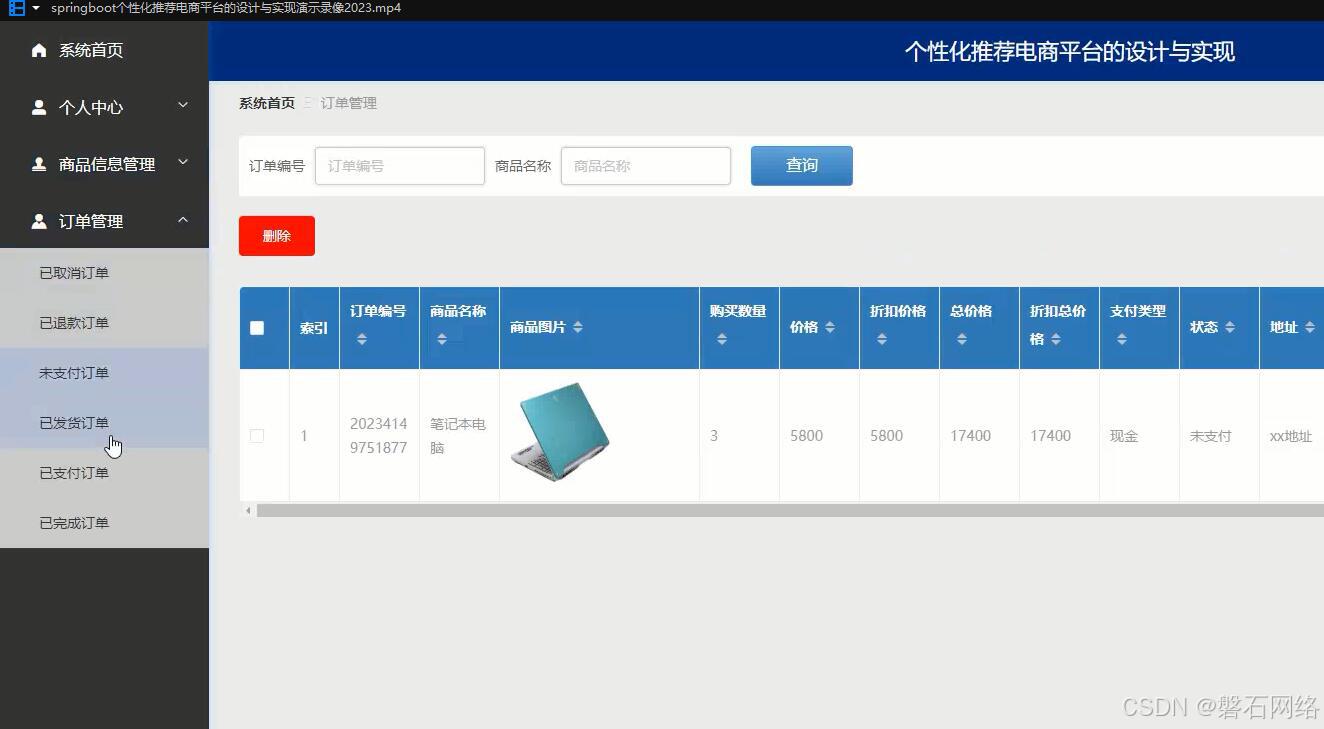Toggle the select-all checkbox in table header
Screen dimensions: 1324x729
tap(257, 327)
